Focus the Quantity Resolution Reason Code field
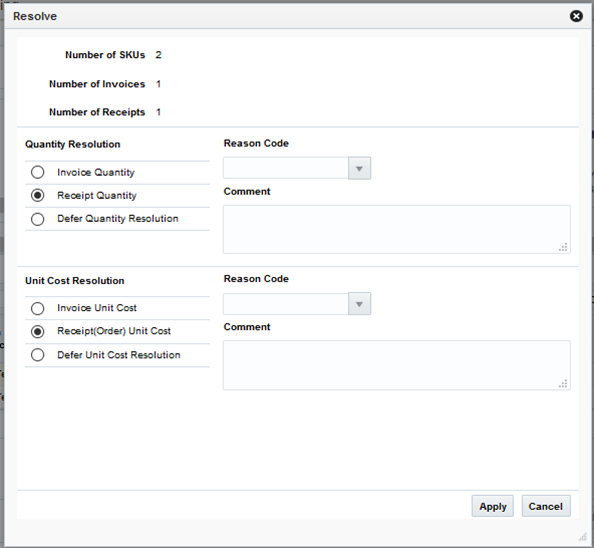The height and width of the screenshot is (548, 594). coord(286,169)
